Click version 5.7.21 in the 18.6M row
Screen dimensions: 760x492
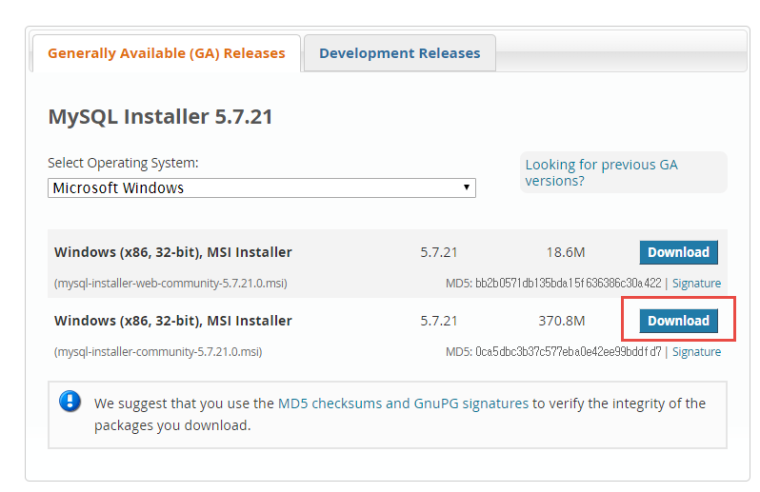pos(439,253)
